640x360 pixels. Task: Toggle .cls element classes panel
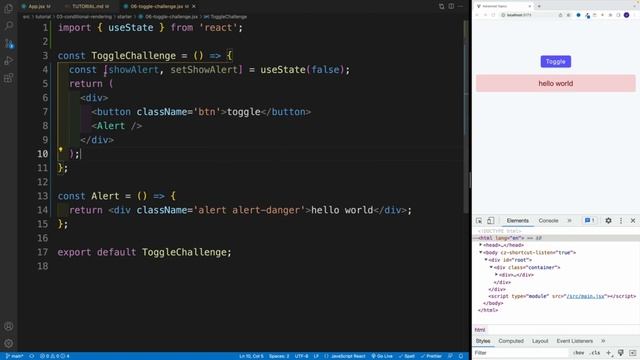tap(595, 353)
